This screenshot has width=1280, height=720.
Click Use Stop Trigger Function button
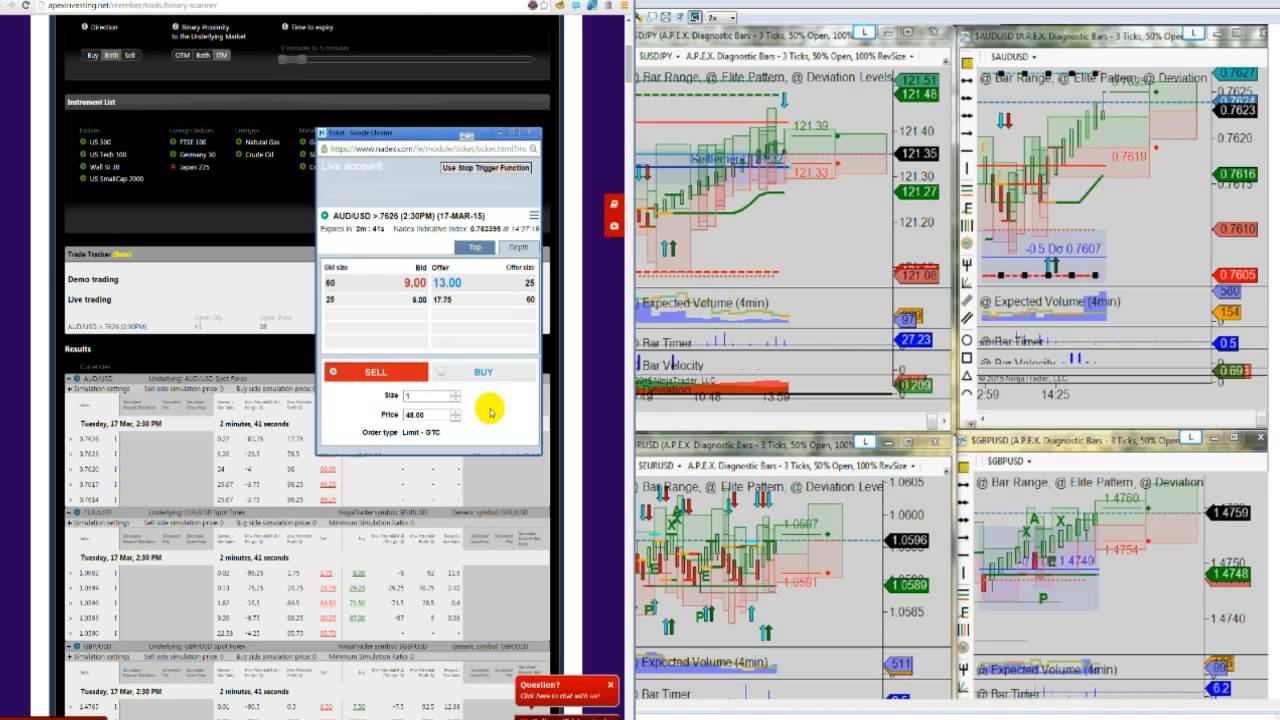486,168
